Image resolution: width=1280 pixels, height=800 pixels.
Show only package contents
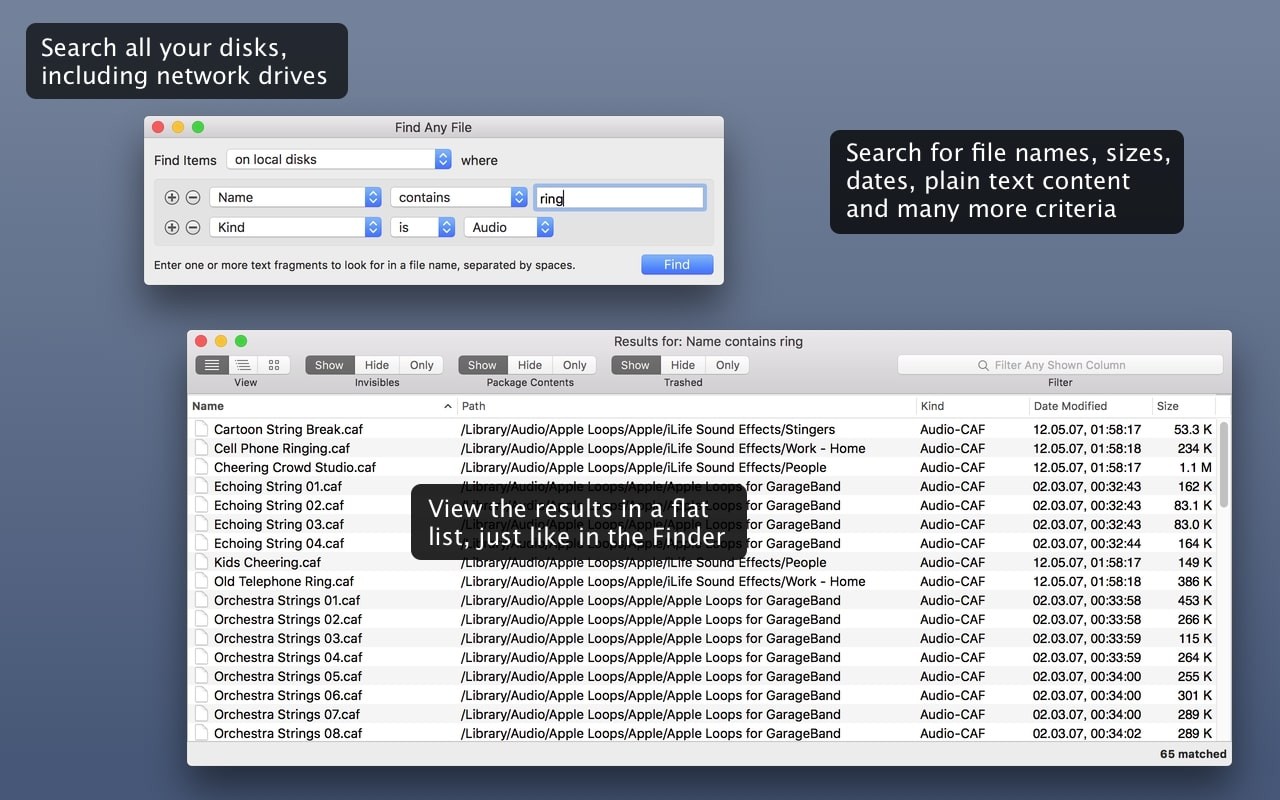click(x=574, y=365)
